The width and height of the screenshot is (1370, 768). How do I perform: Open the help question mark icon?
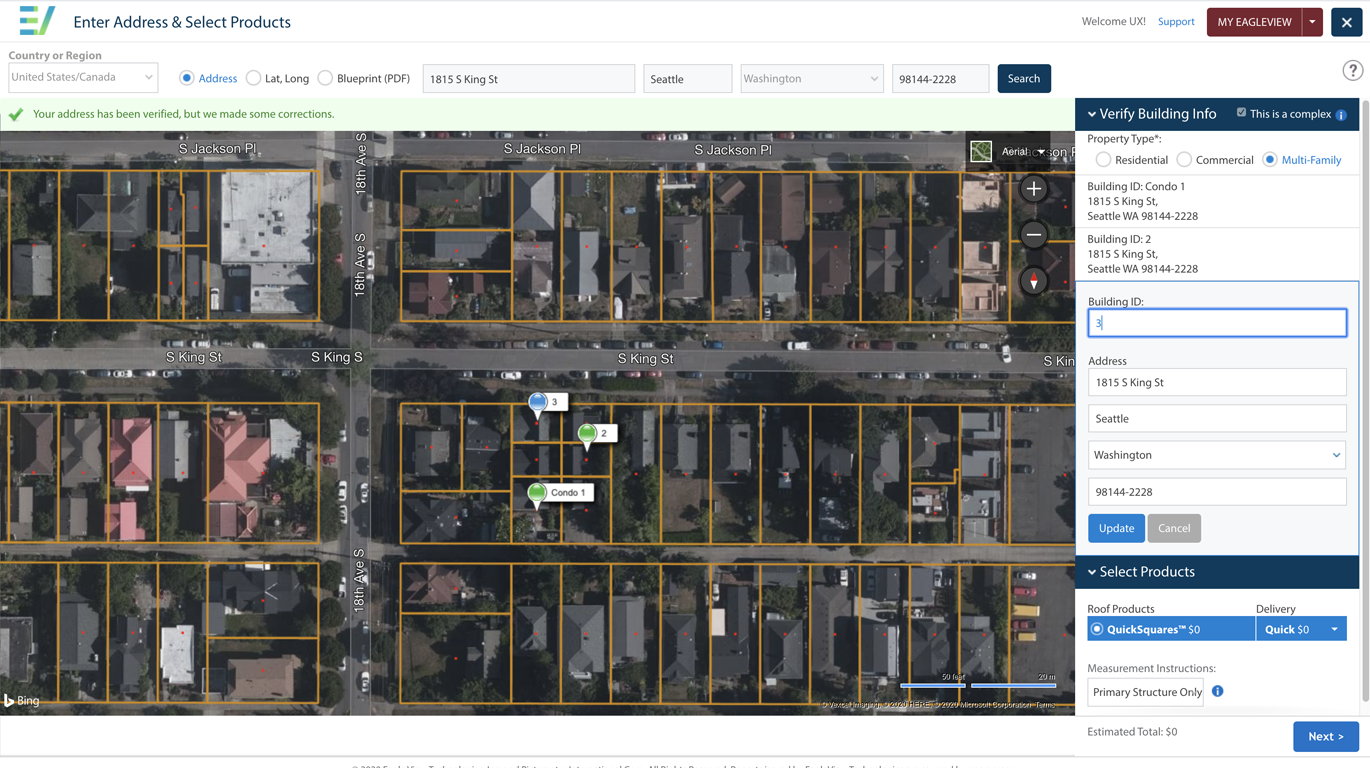[x=1352, y=70]
